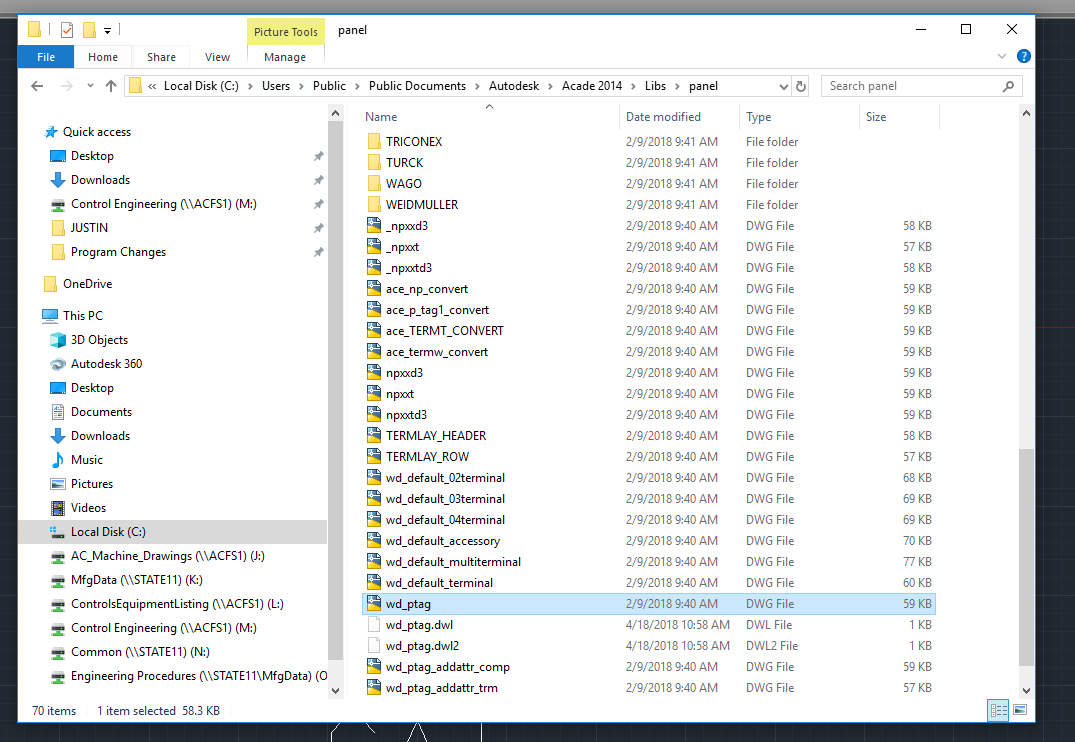
Task: Open the Manage tab under Picture Tools
Action: (285, 57)
